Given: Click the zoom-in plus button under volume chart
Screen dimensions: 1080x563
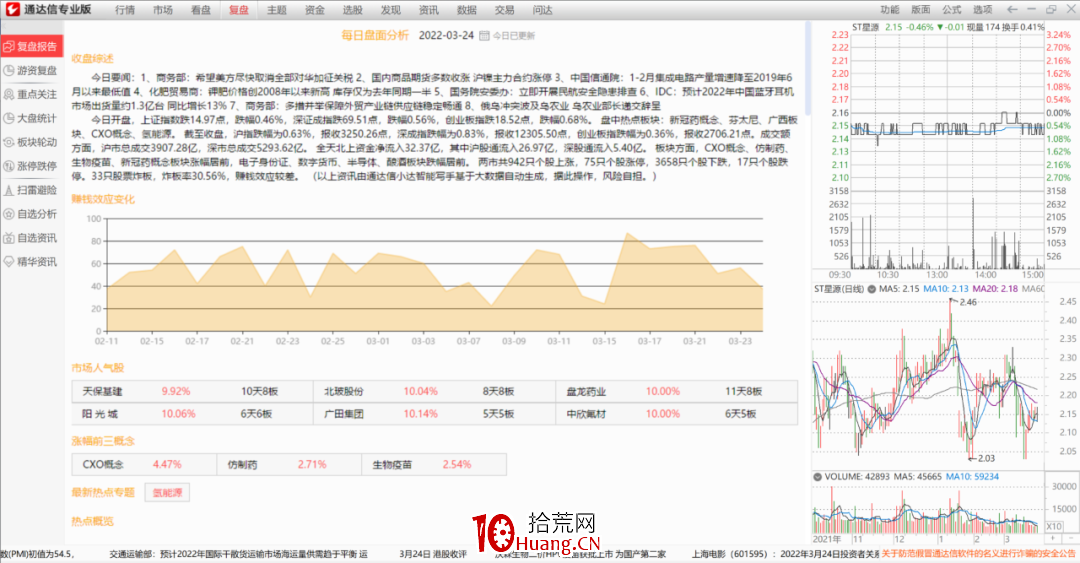Looking at the screenshot, I should point(1053,538).
